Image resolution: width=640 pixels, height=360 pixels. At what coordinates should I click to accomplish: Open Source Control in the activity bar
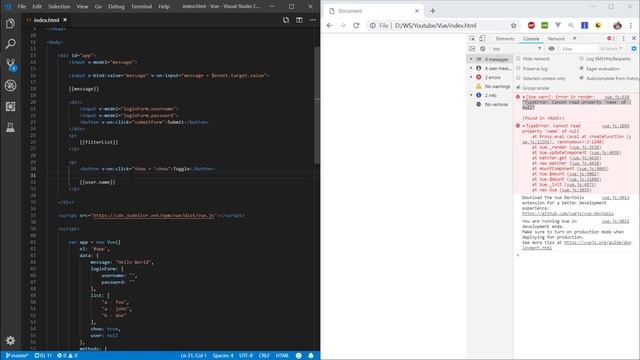[x=10, y=64]
